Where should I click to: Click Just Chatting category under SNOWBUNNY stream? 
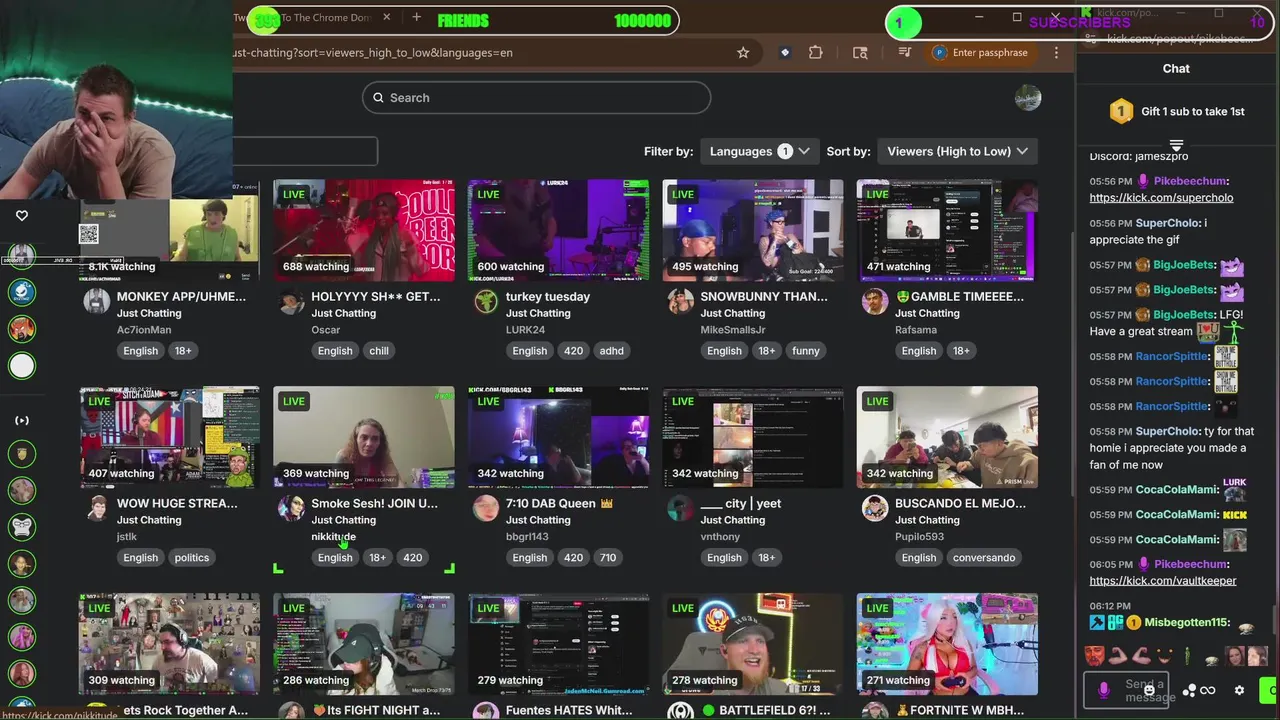click(732, 313)
